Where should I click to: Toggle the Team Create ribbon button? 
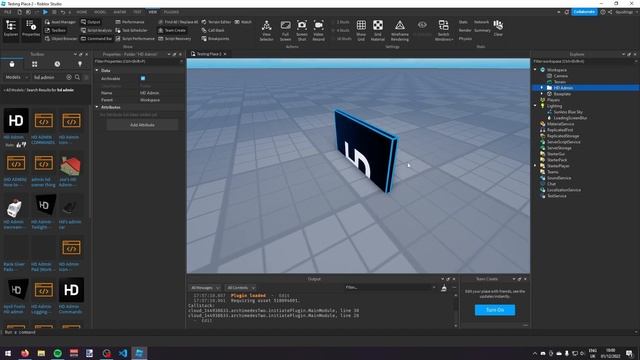(172, 30)
